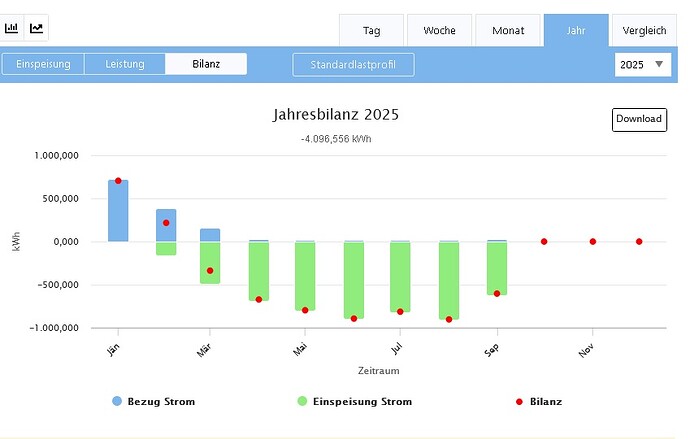Viewport: 690px width, 439px height.
Task: Select the Leistung view
Action: point(125,64)
